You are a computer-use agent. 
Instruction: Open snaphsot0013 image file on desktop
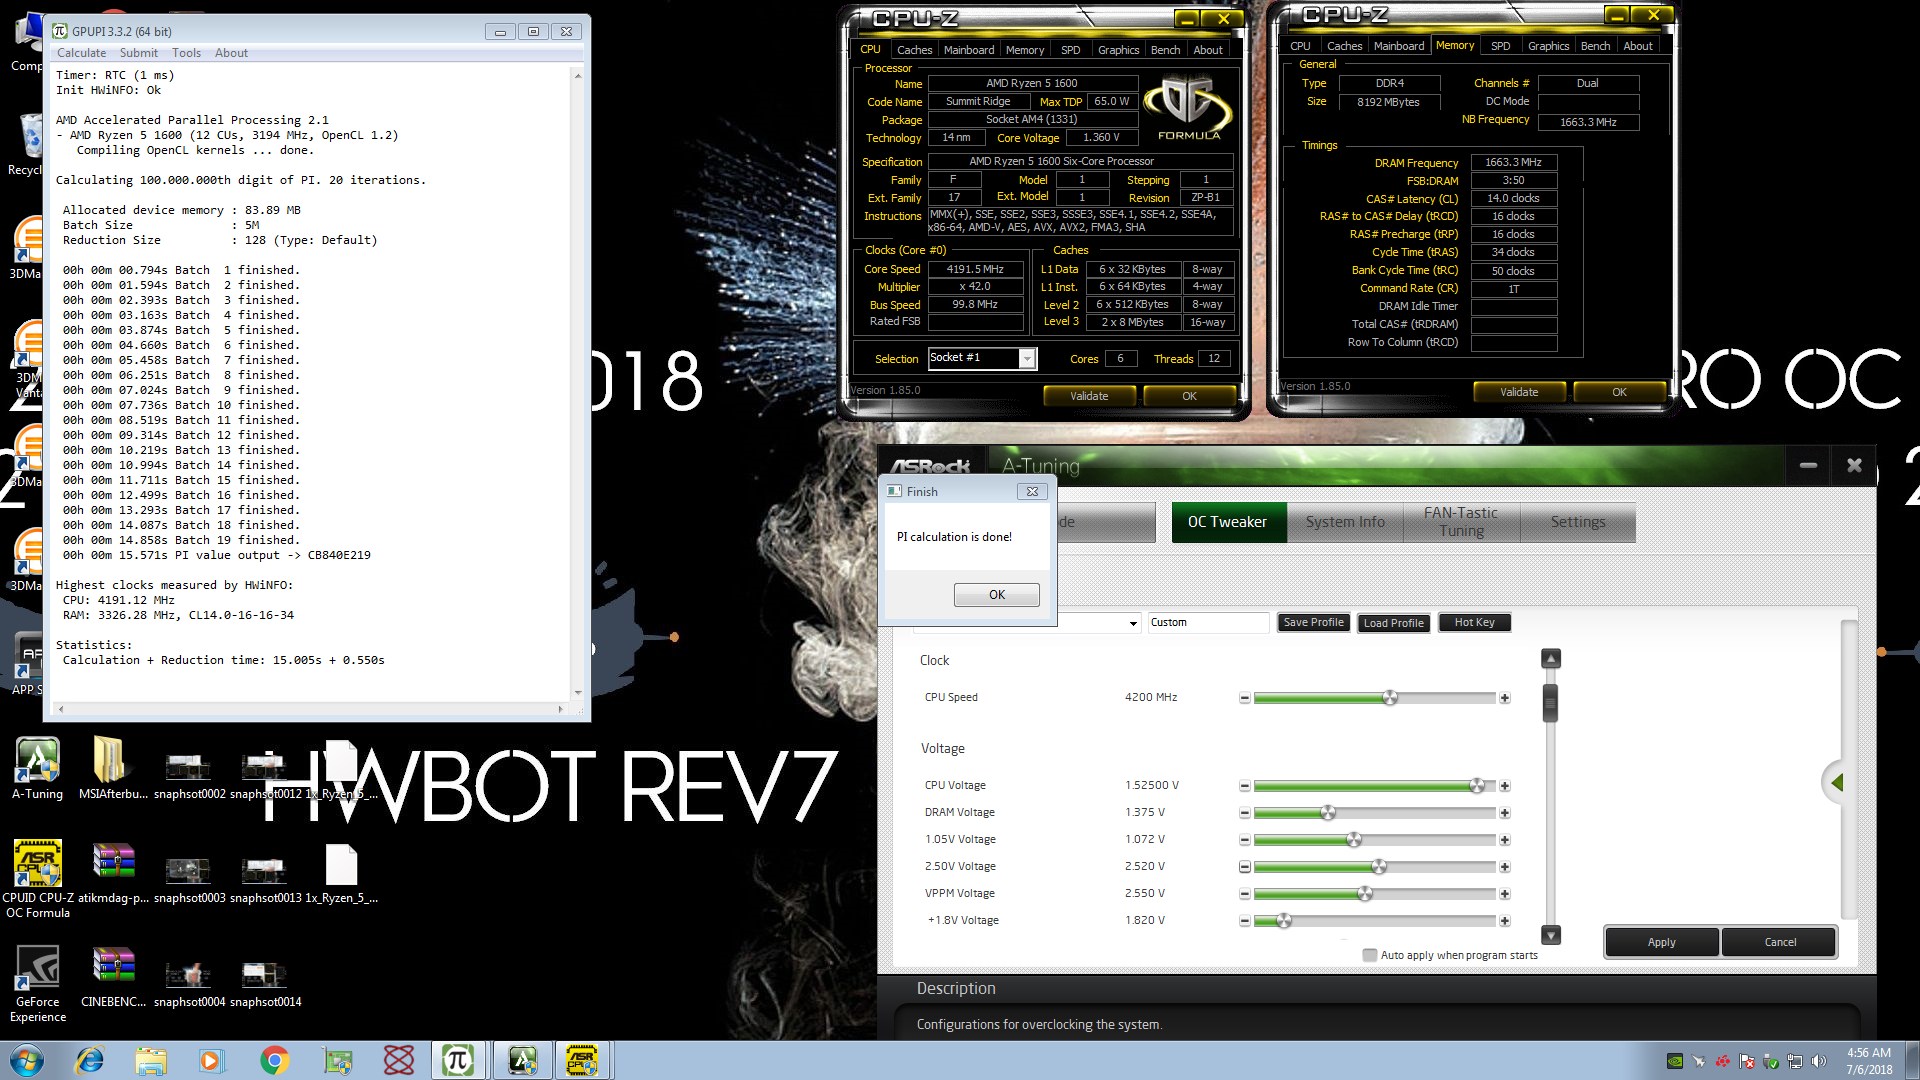(265, 878)
